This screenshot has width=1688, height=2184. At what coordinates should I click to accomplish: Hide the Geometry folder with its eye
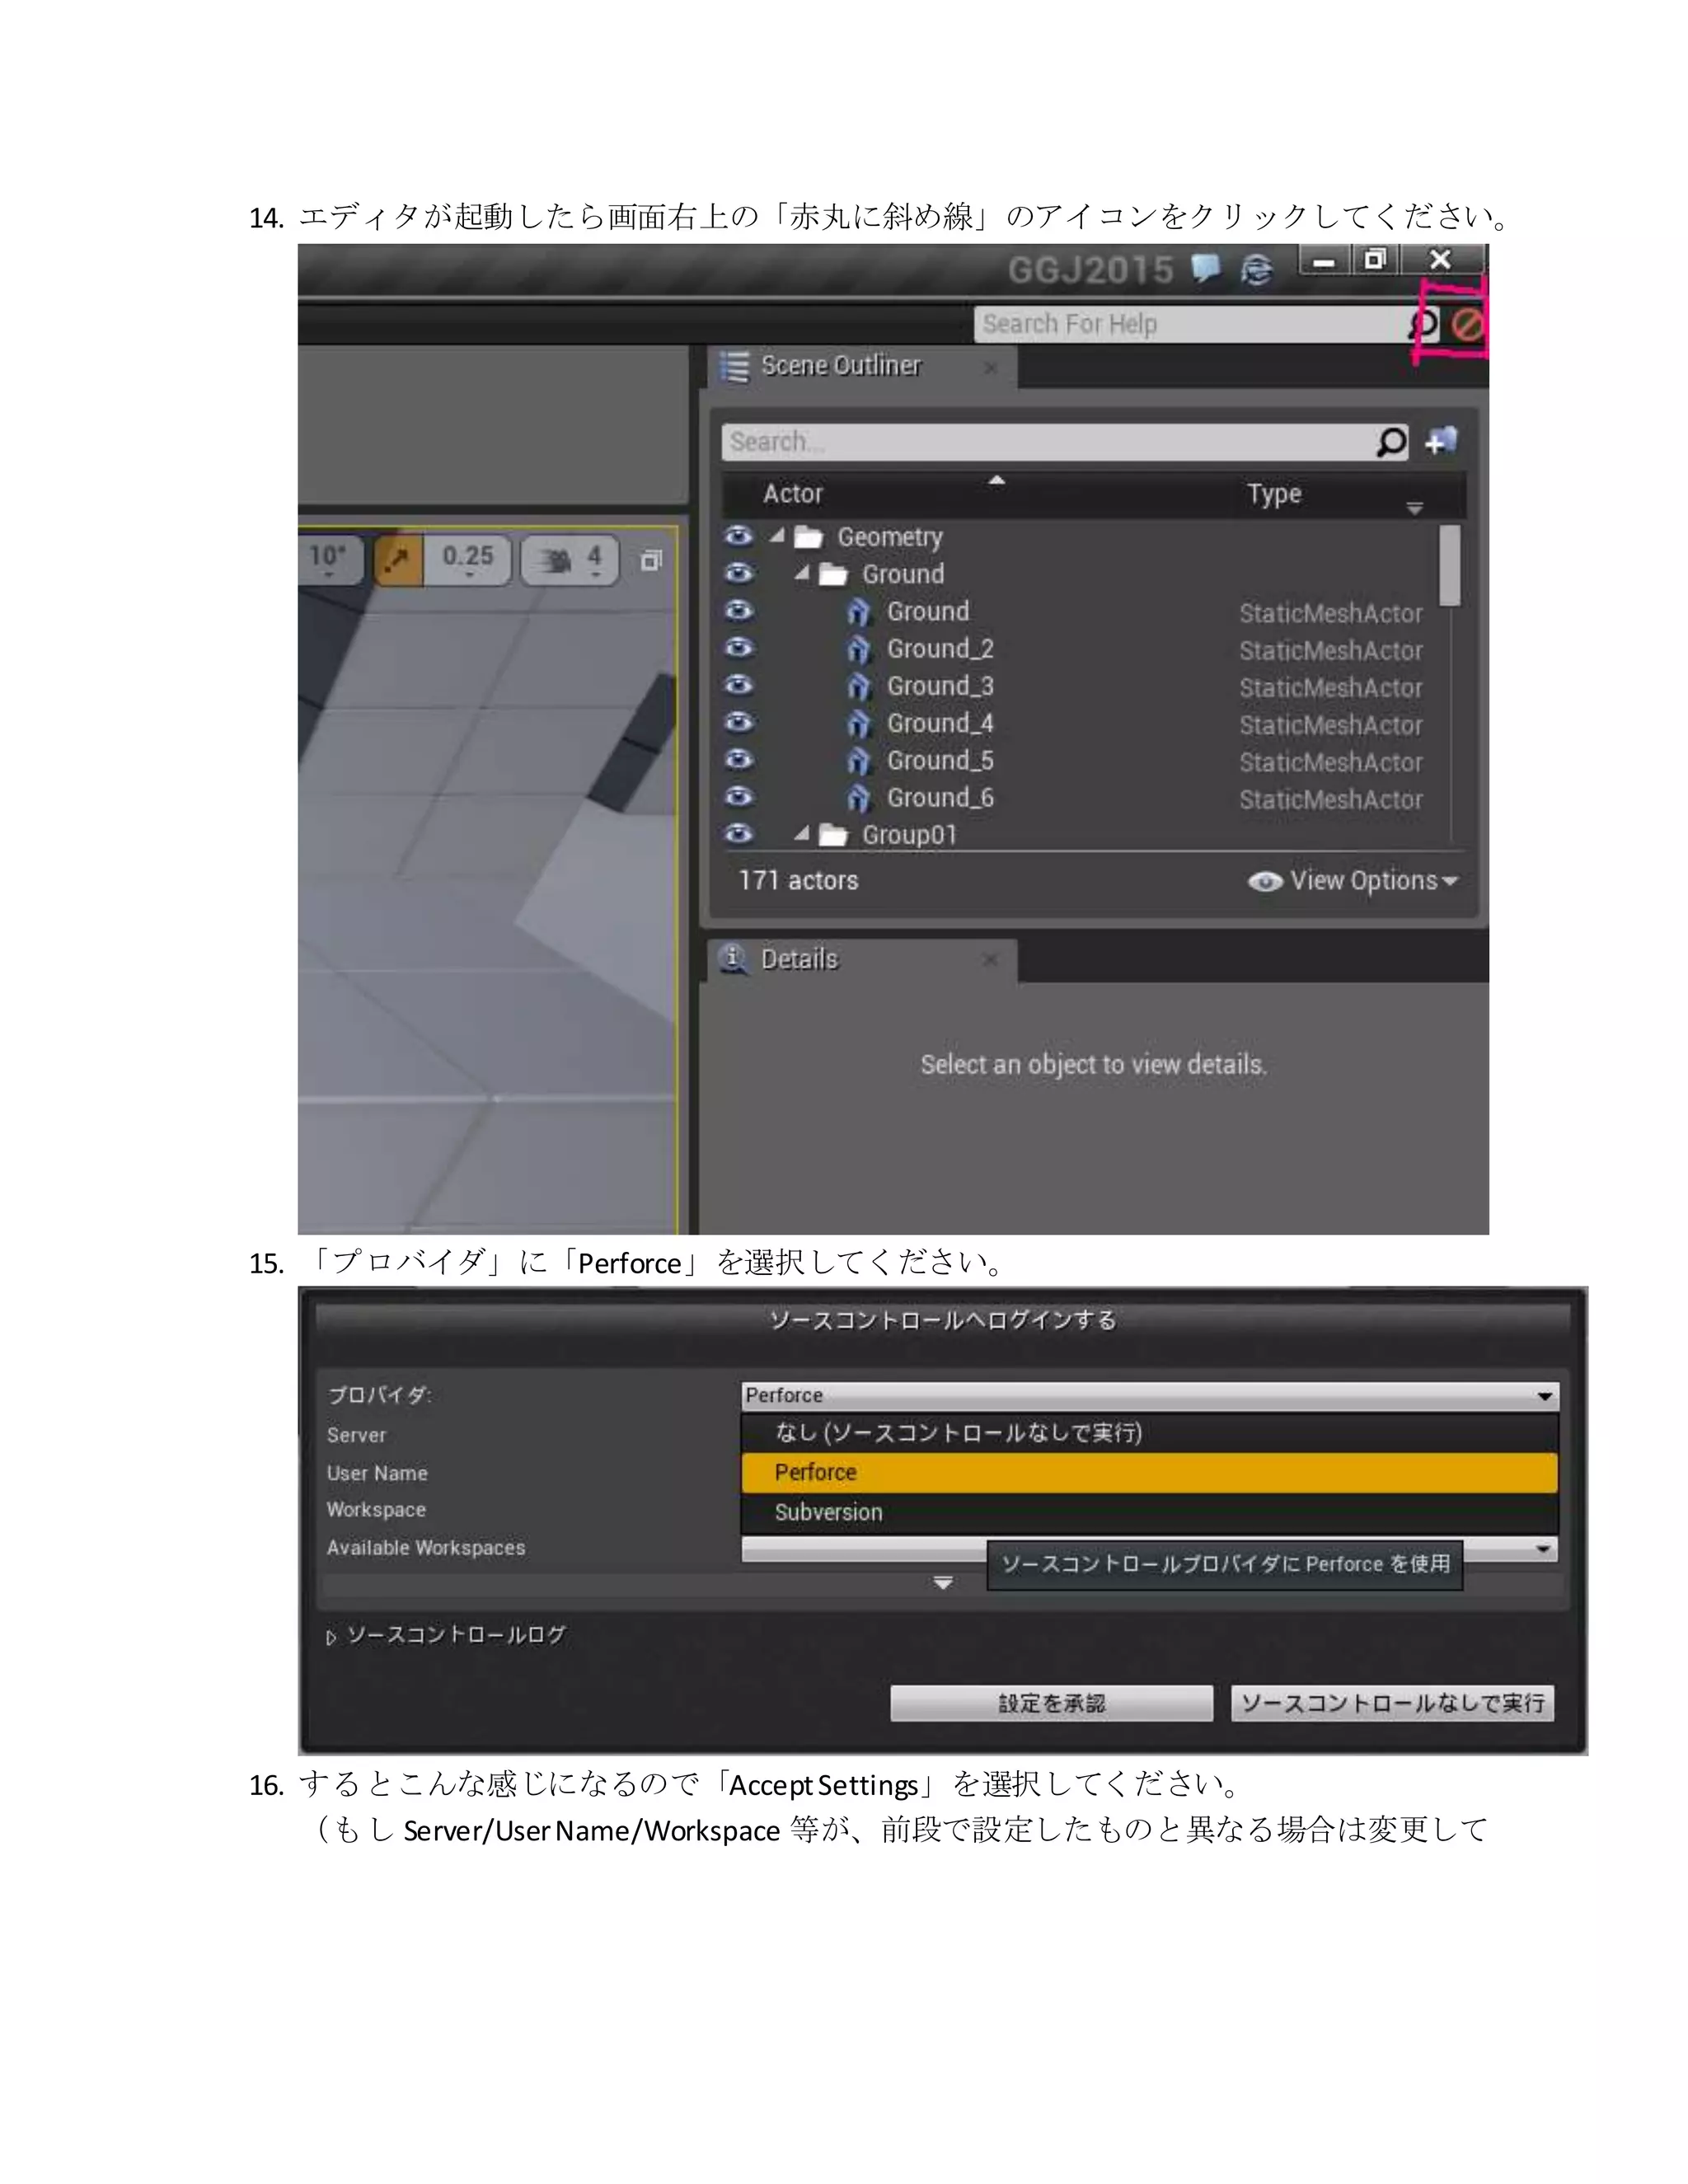[738, 536]
